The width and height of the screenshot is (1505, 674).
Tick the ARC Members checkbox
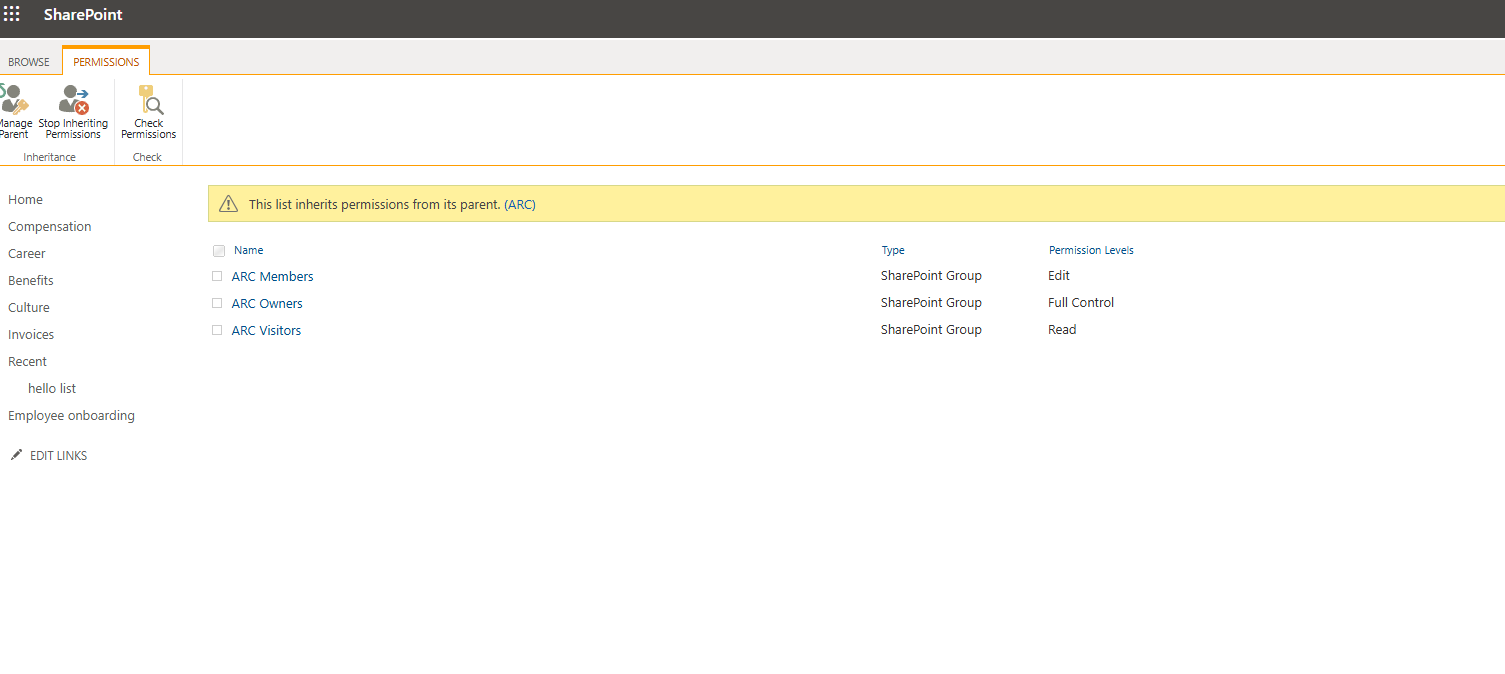[217, 276]
